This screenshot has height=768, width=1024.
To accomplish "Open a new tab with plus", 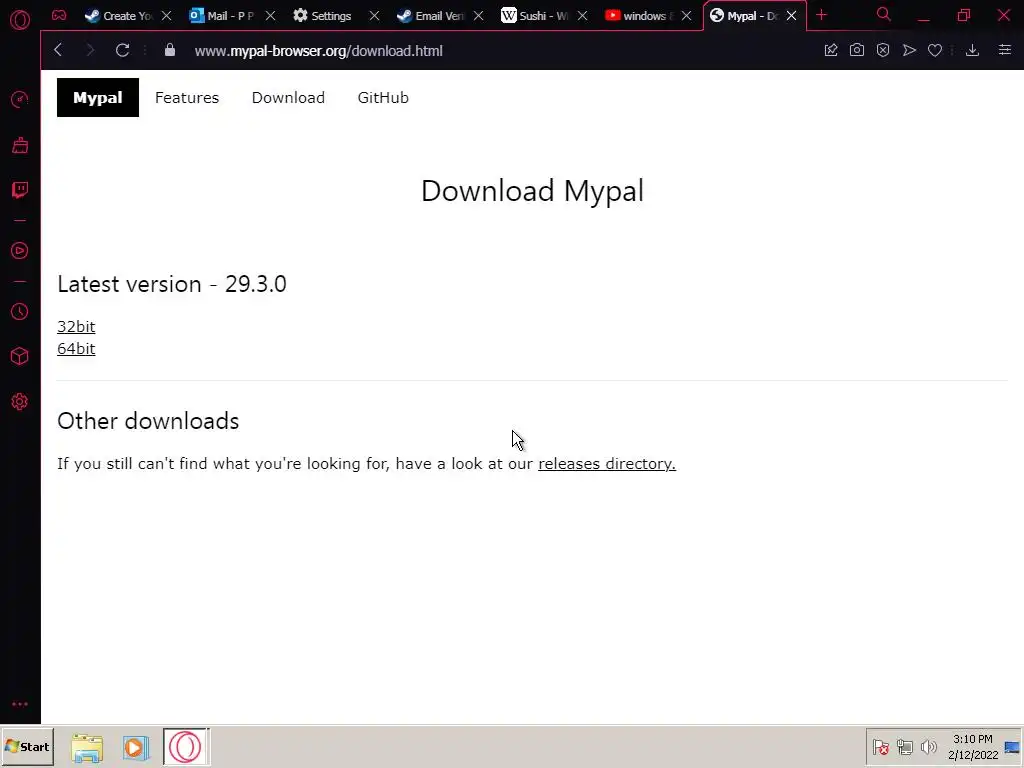I will coord(822,15).
